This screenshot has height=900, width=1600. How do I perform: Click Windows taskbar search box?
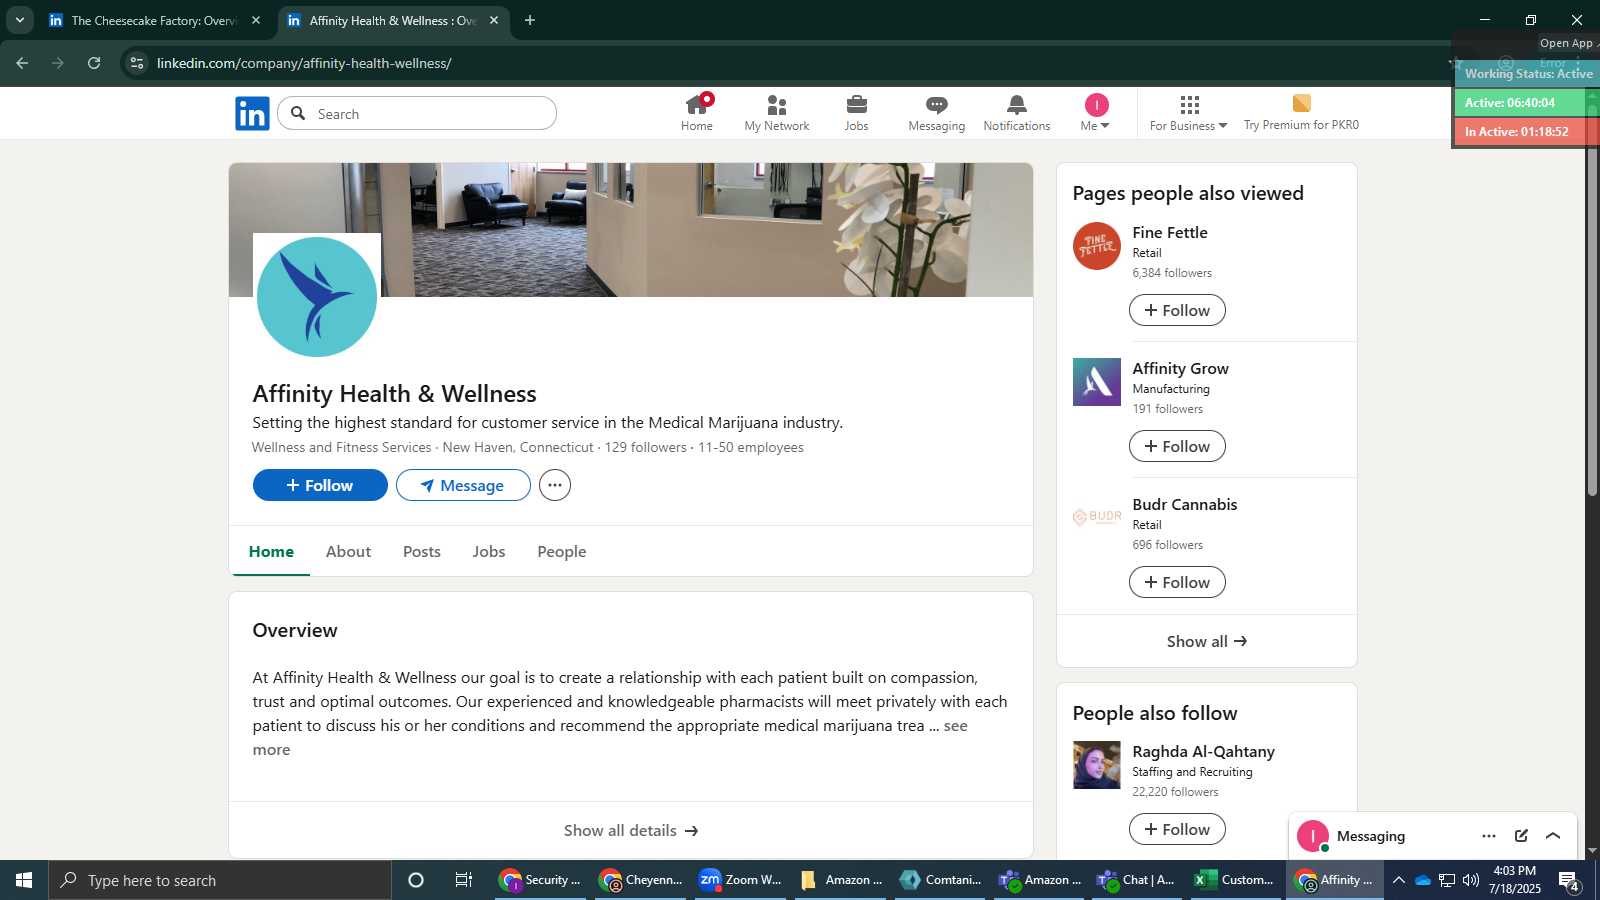click(x=220, y=880)
